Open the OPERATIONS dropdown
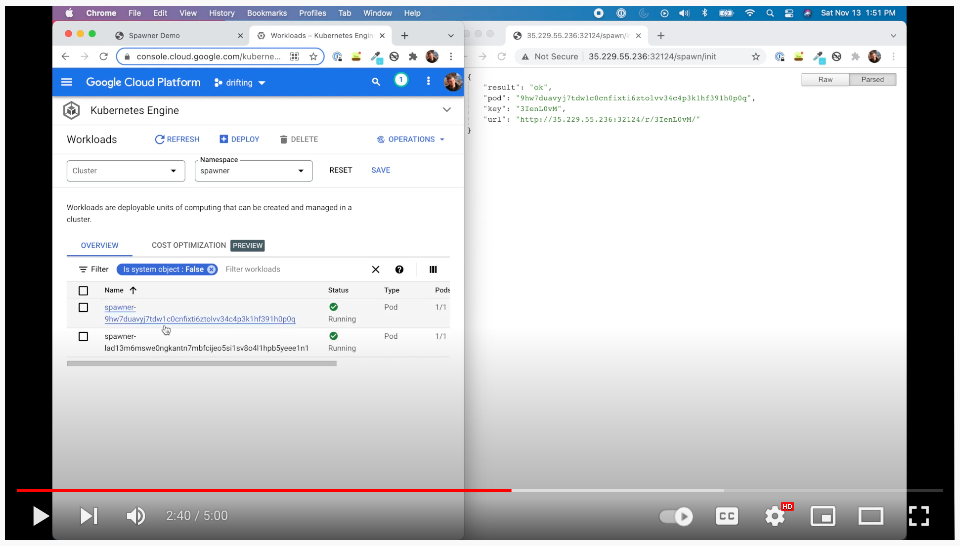The width and height of the screenshot is (960, 546). (x=411, y=140)
